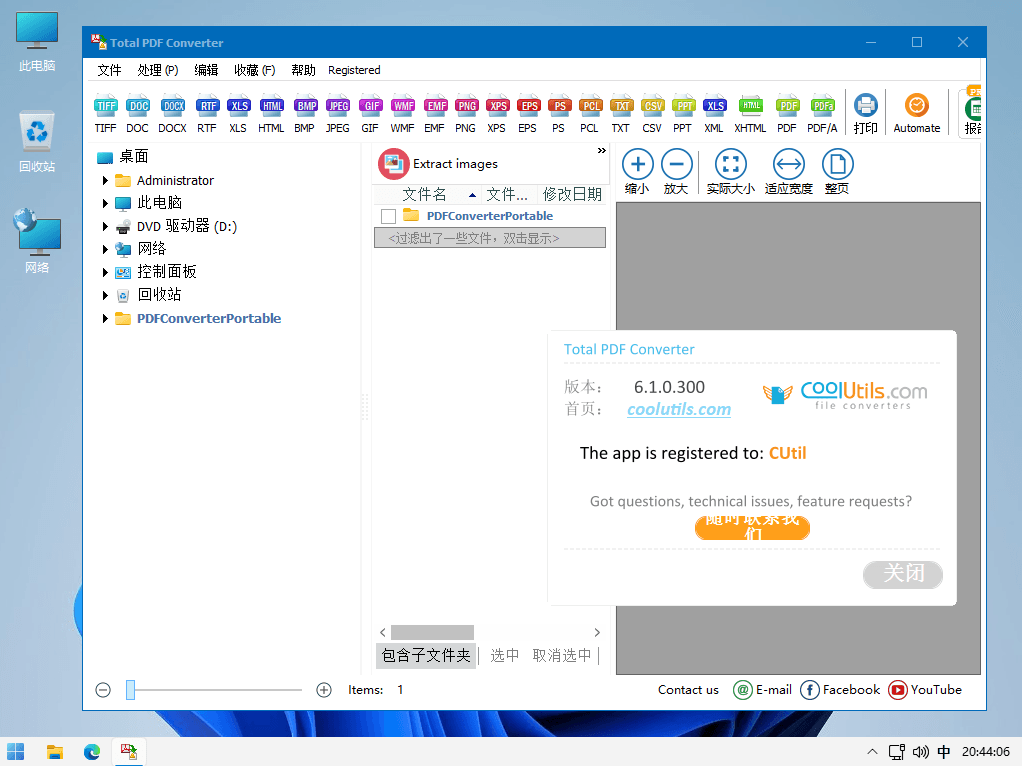
Task: Pick the TXT output icon
Action: (621, 114)
